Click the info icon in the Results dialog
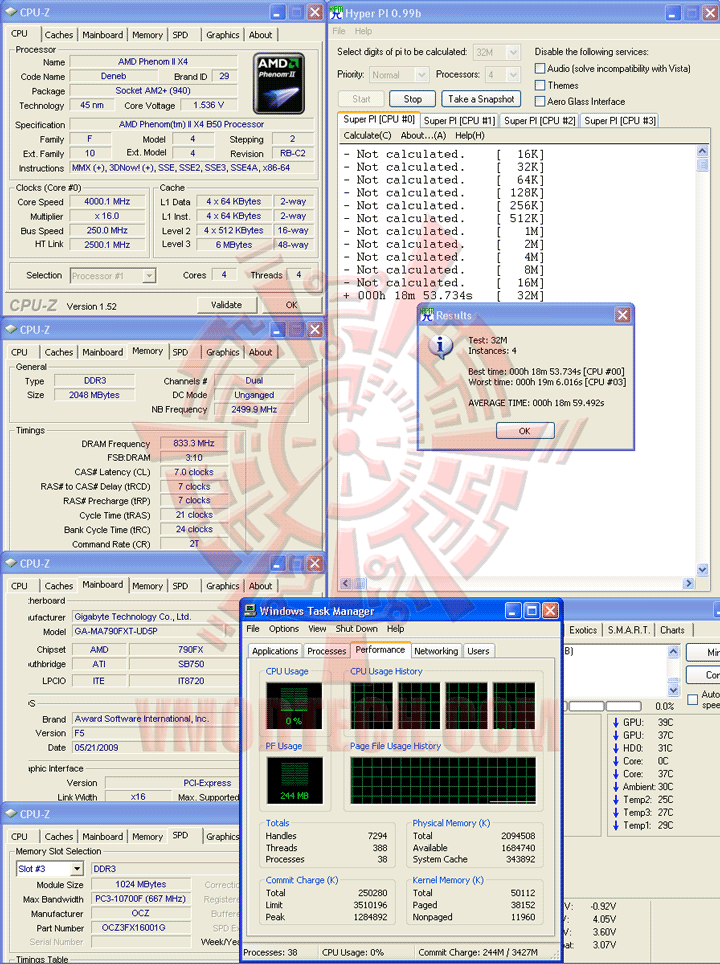This screenshot has width=720, height=964. pyautogui.click(x=440, y=347)
